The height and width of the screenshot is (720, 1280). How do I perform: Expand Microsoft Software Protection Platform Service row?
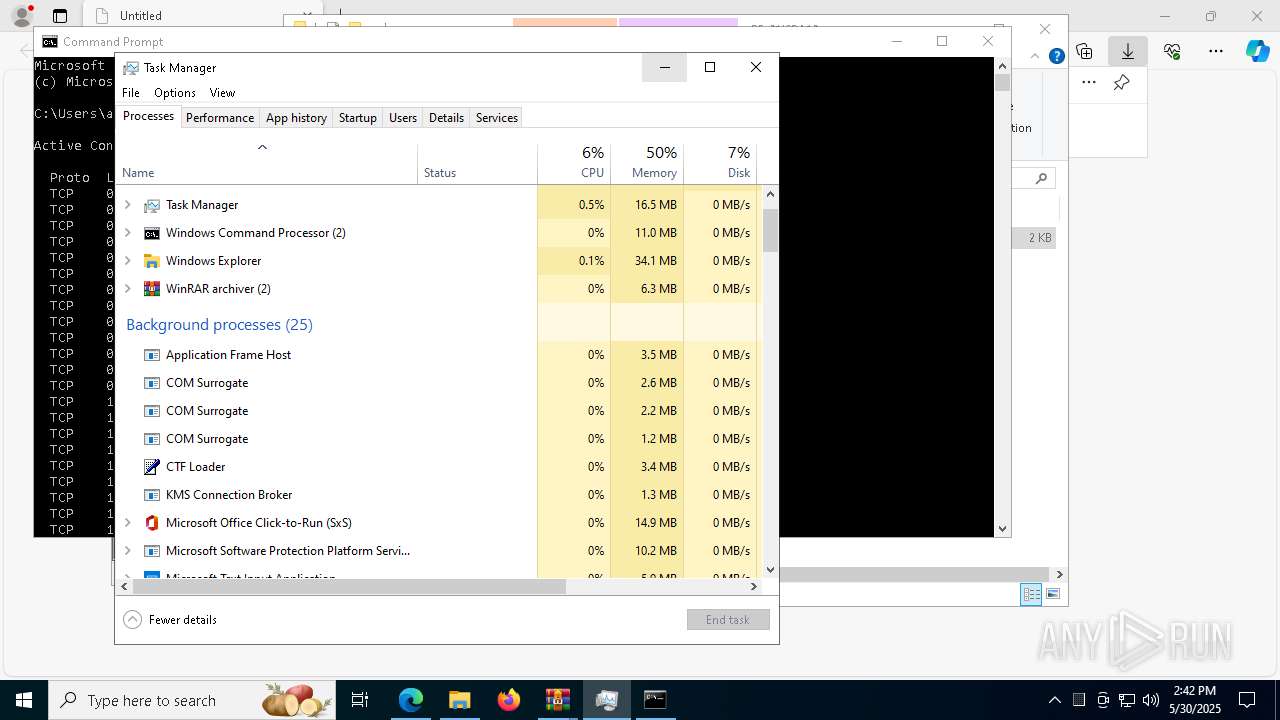tap(127, 551)
